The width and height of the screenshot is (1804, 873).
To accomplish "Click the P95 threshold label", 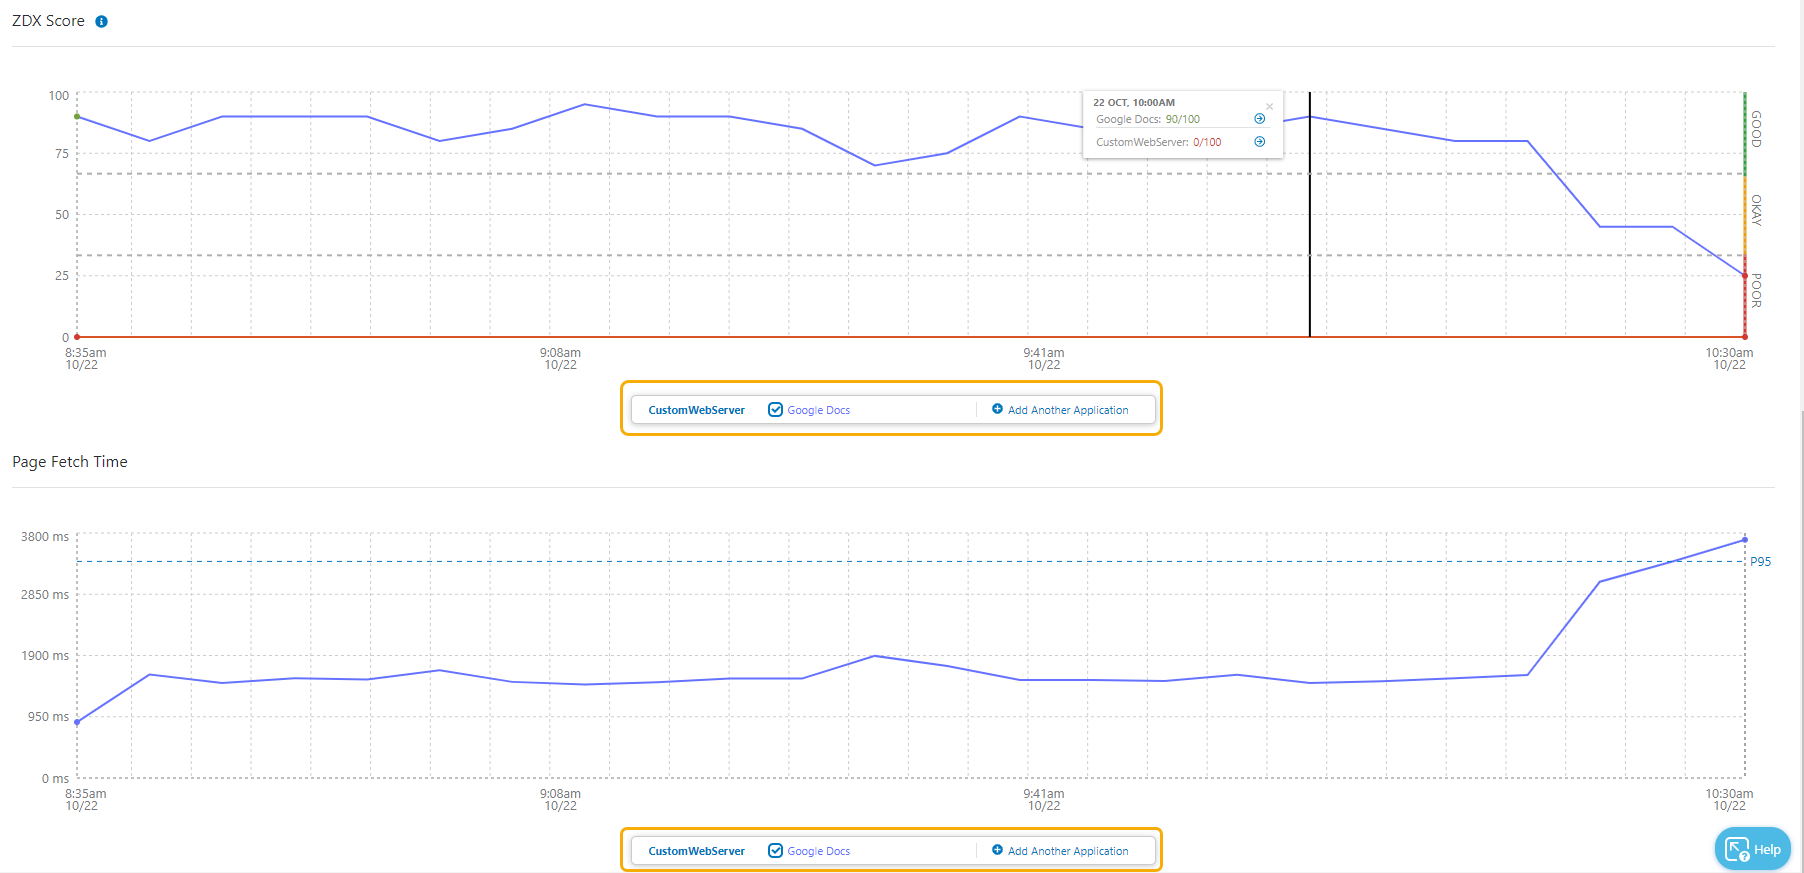I will point(1760,562).
